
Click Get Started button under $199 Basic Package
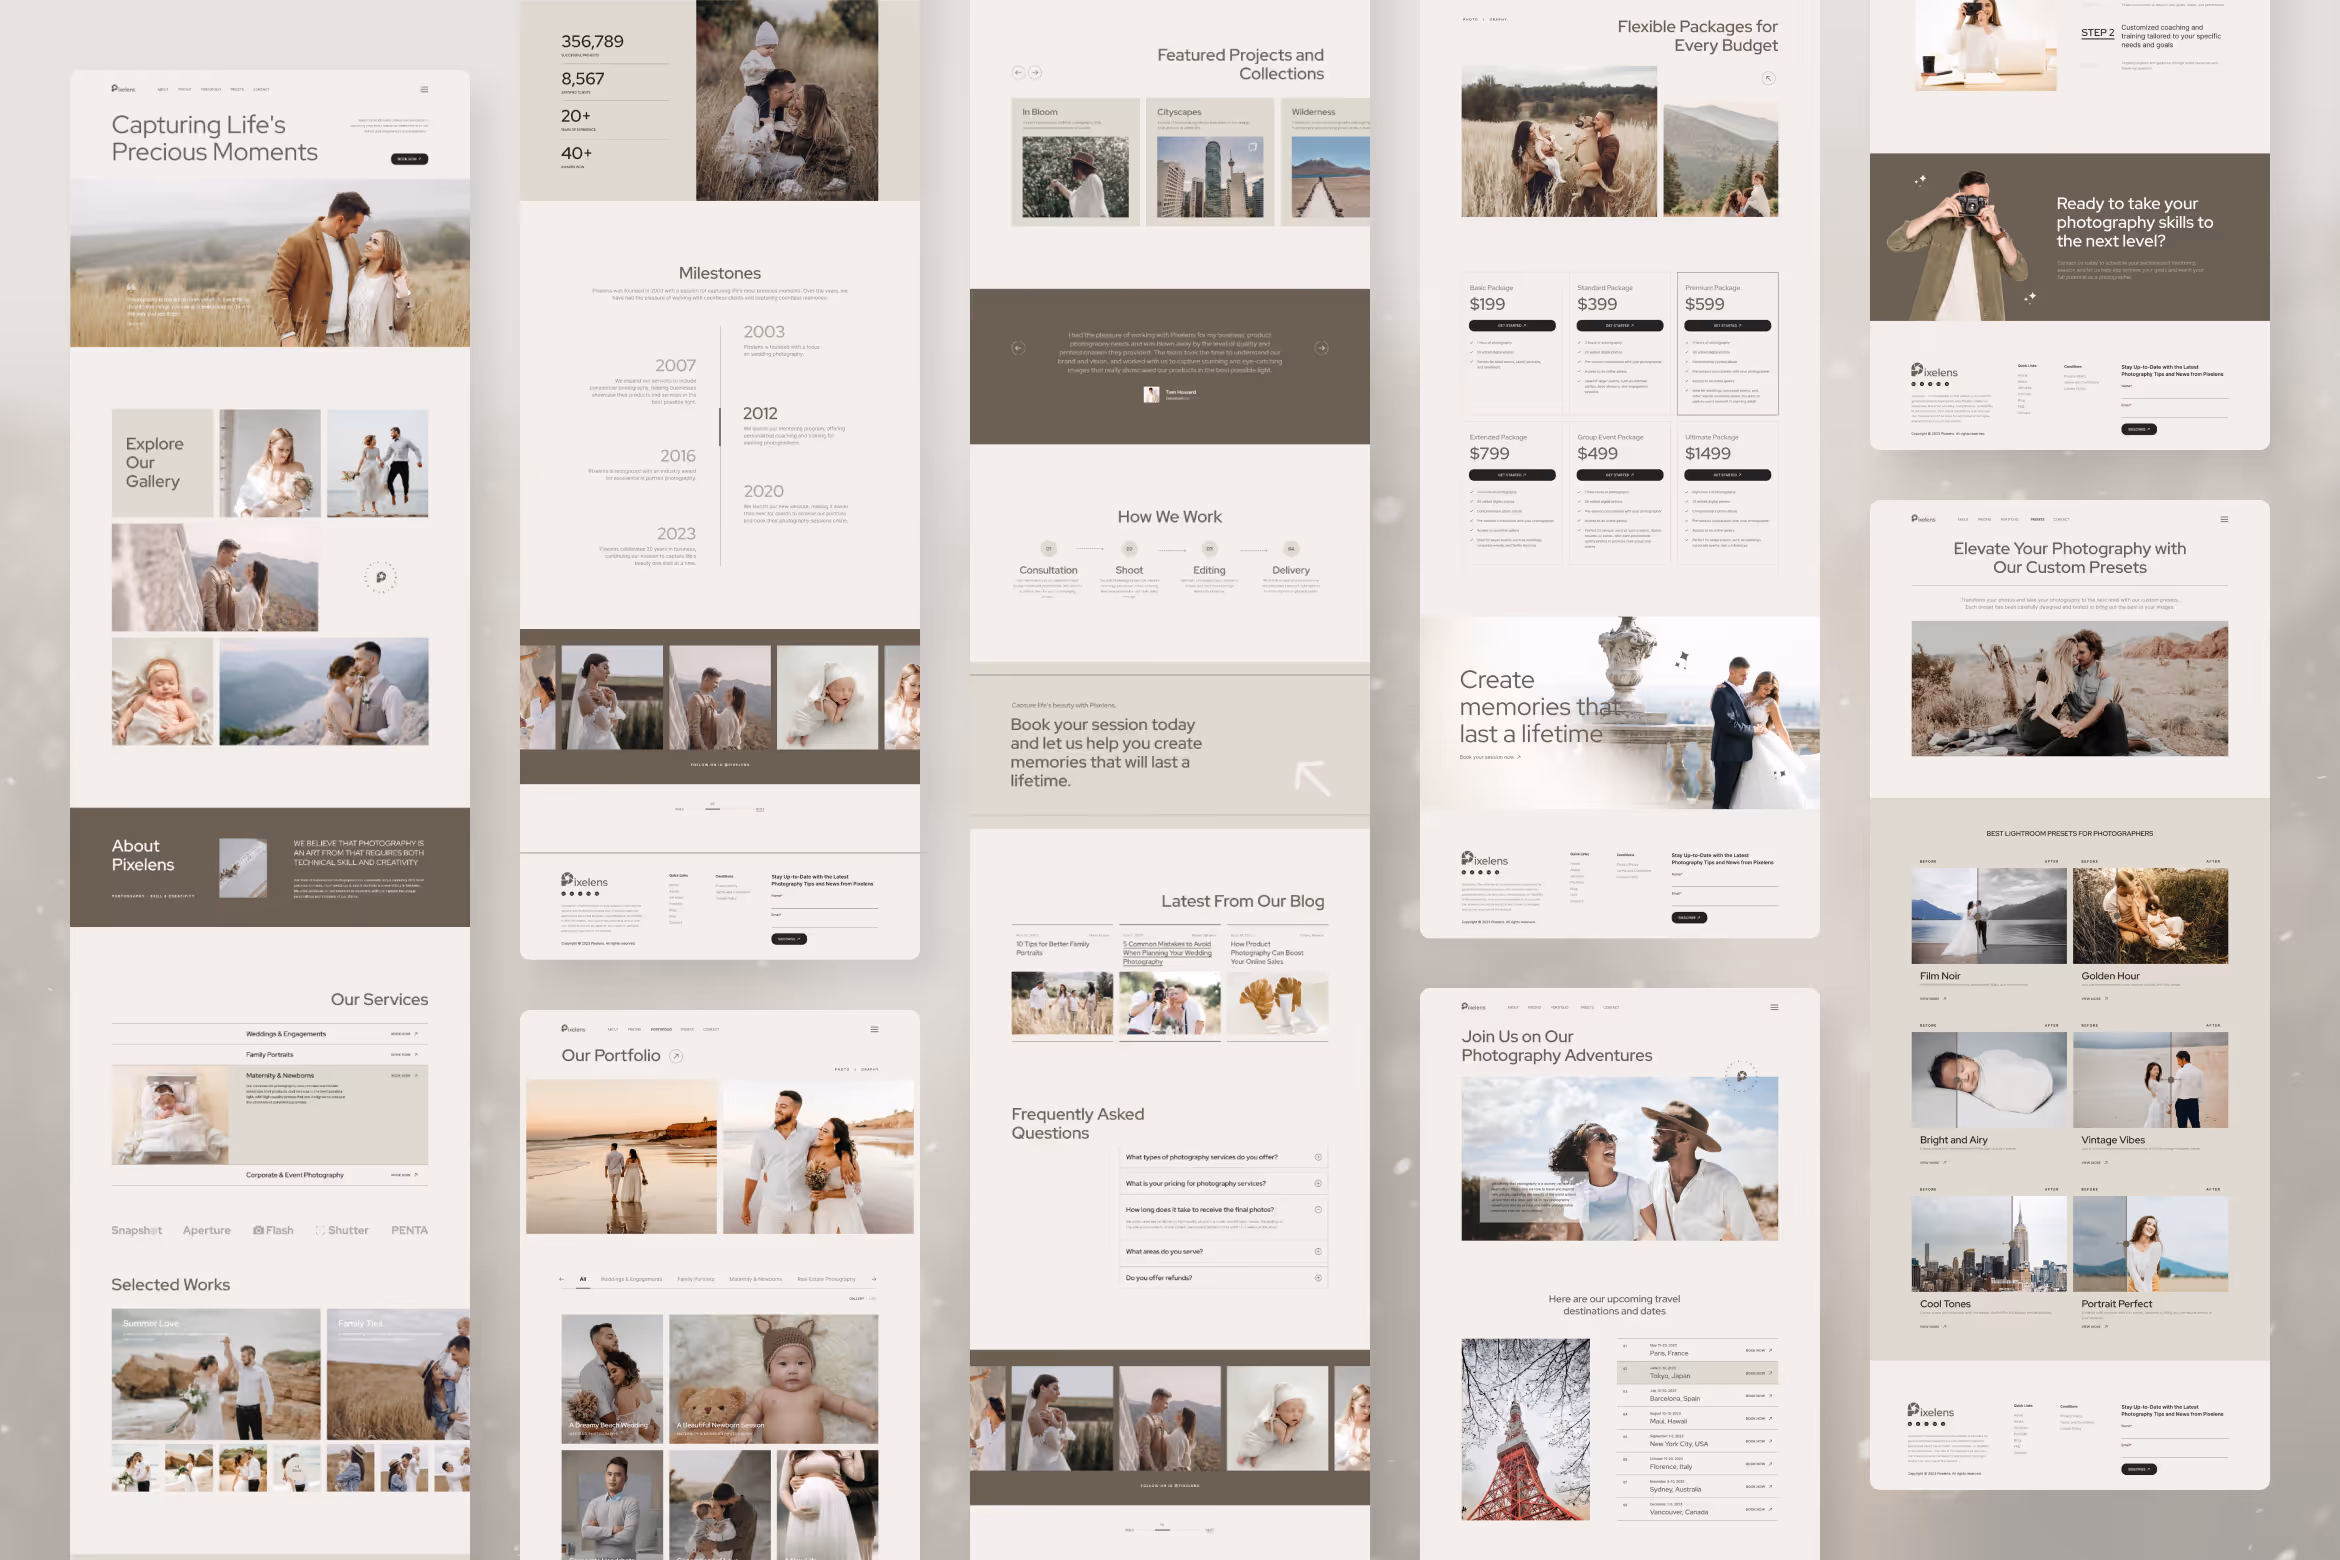coord(1511,326)
